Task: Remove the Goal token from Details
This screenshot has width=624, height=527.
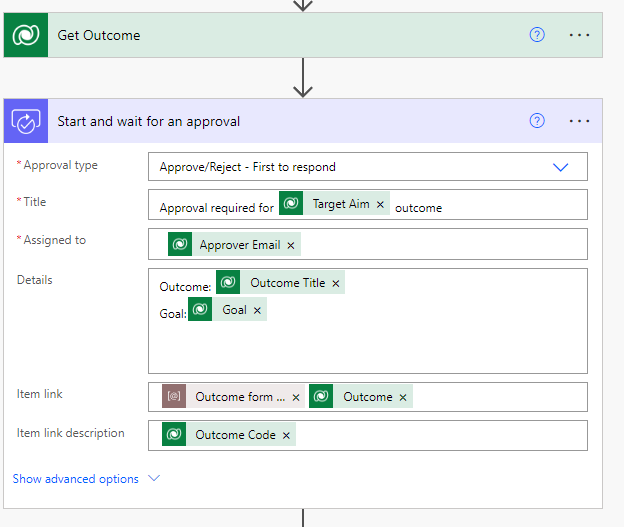Action: click(257, 310)
